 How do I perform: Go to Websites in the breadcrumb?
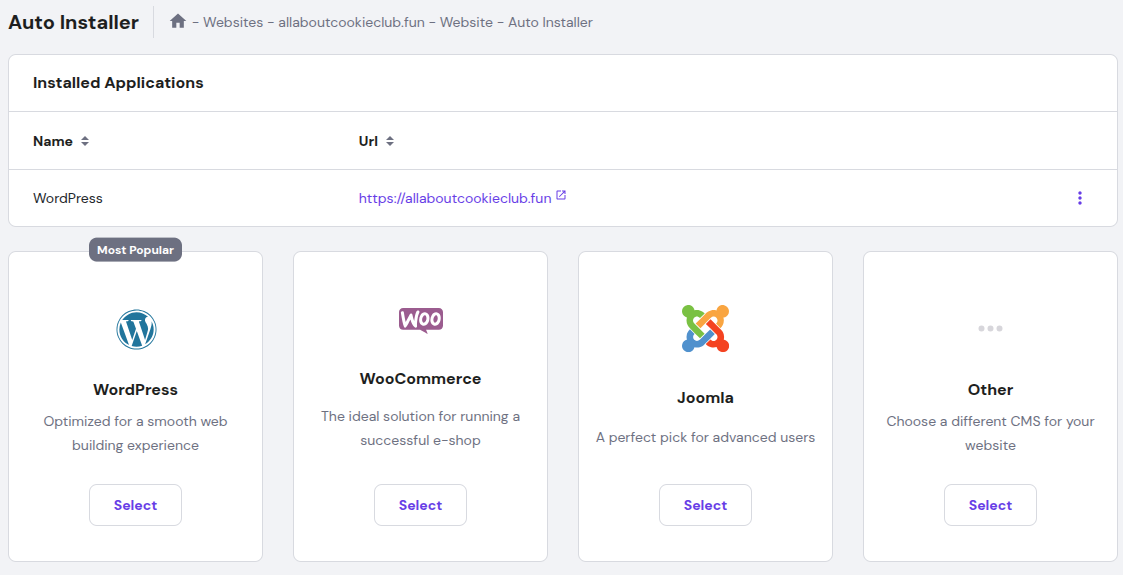(233, 22)
